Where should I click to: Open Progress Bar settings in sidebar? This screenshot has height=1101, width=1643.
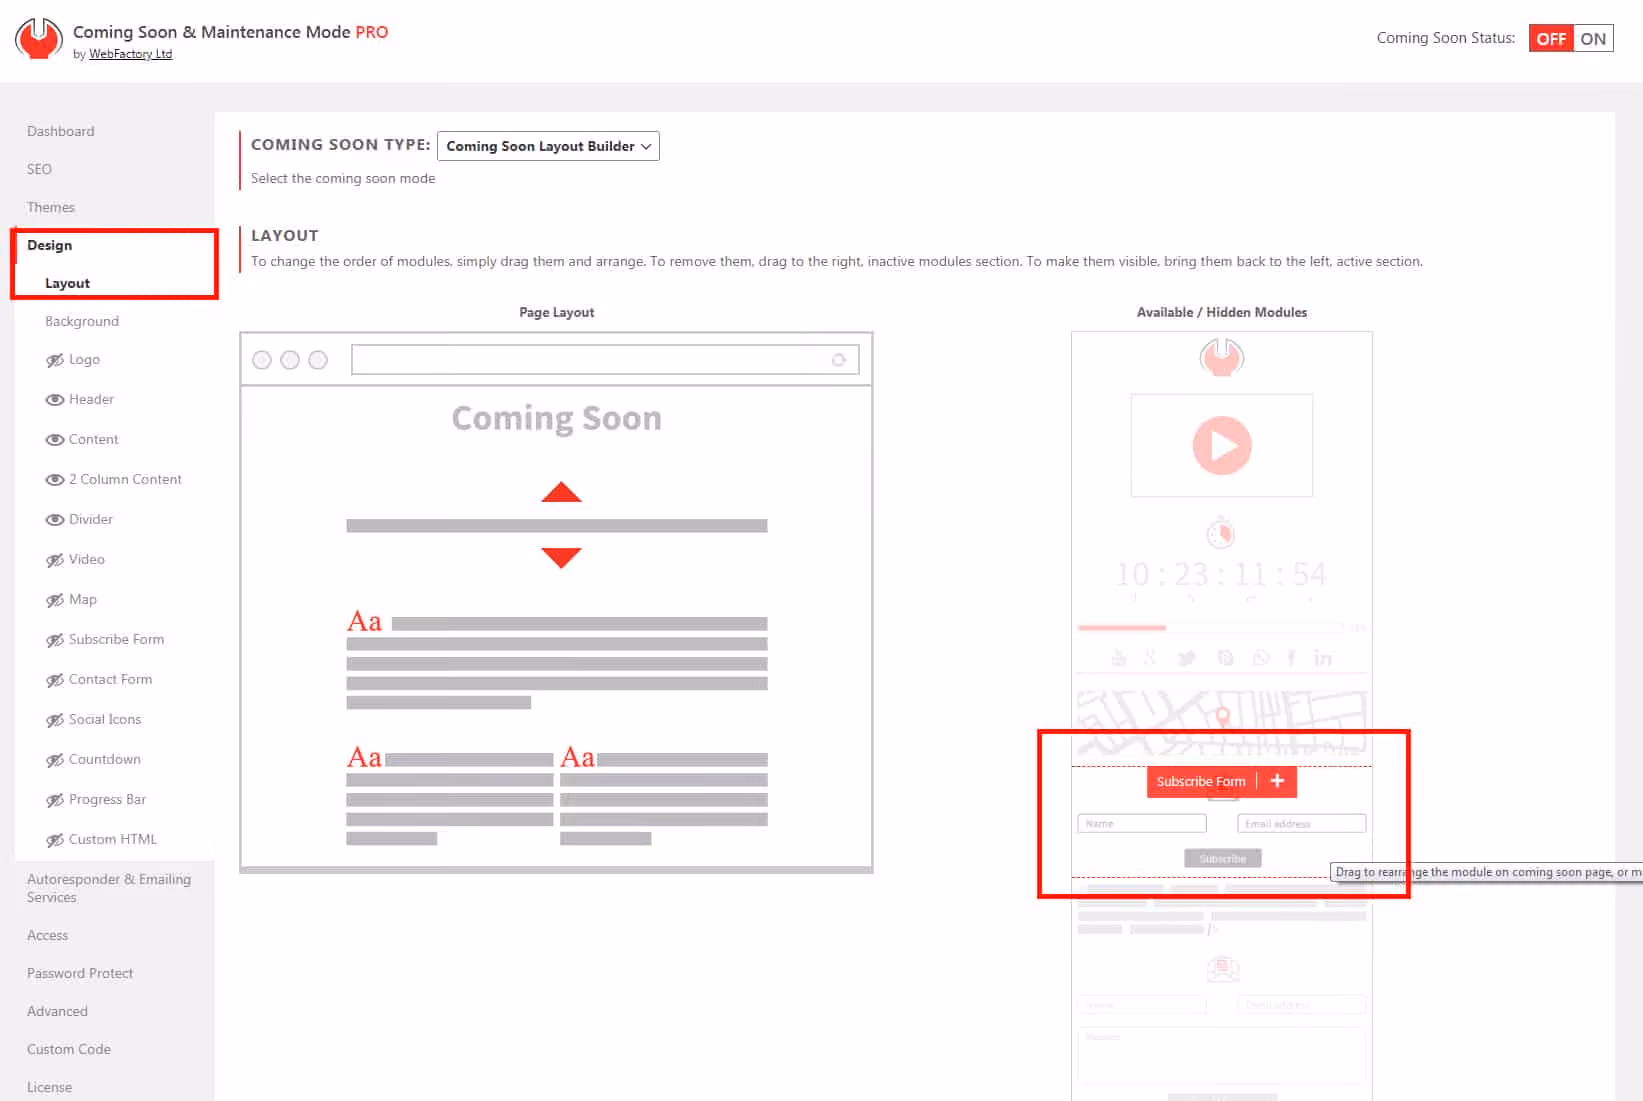coord(107,799)
